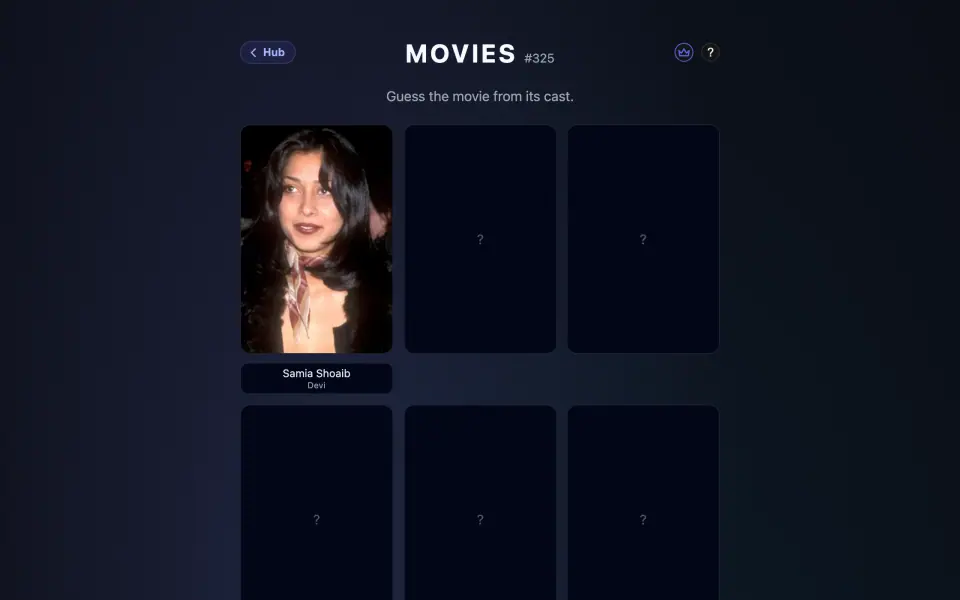Click the #325 puzzle number
This screenshot has height=600, width=960.
(x=539, y=58)
